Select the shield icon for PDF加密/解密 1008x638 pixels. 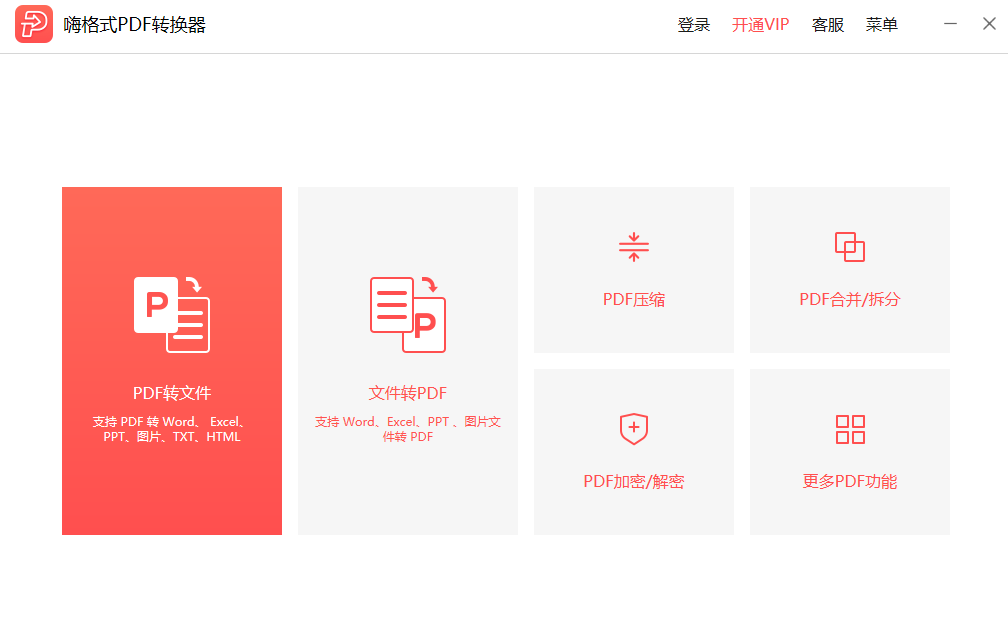pyautogui.click(x=633, y=428)
